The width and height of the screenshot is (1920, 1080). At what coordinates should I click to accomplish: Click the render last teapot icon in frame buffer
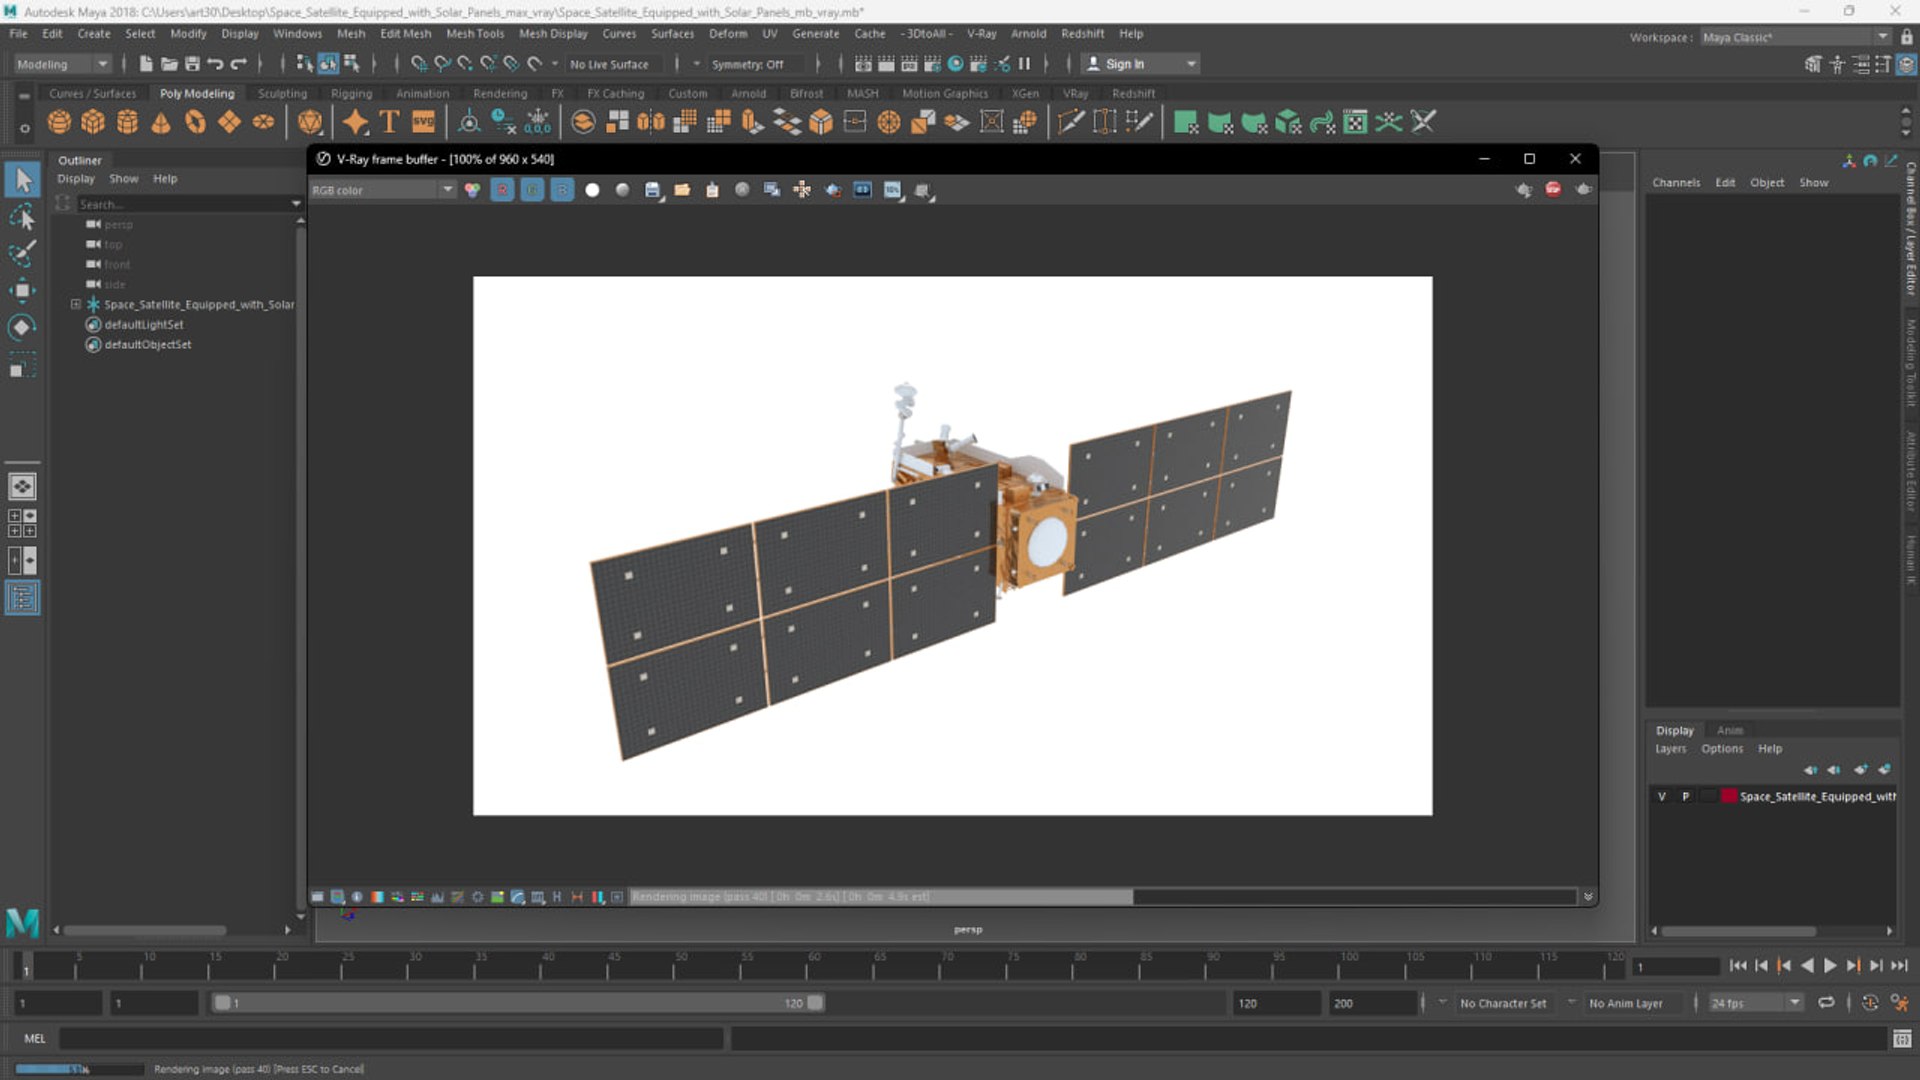[x=1583, y=189]
